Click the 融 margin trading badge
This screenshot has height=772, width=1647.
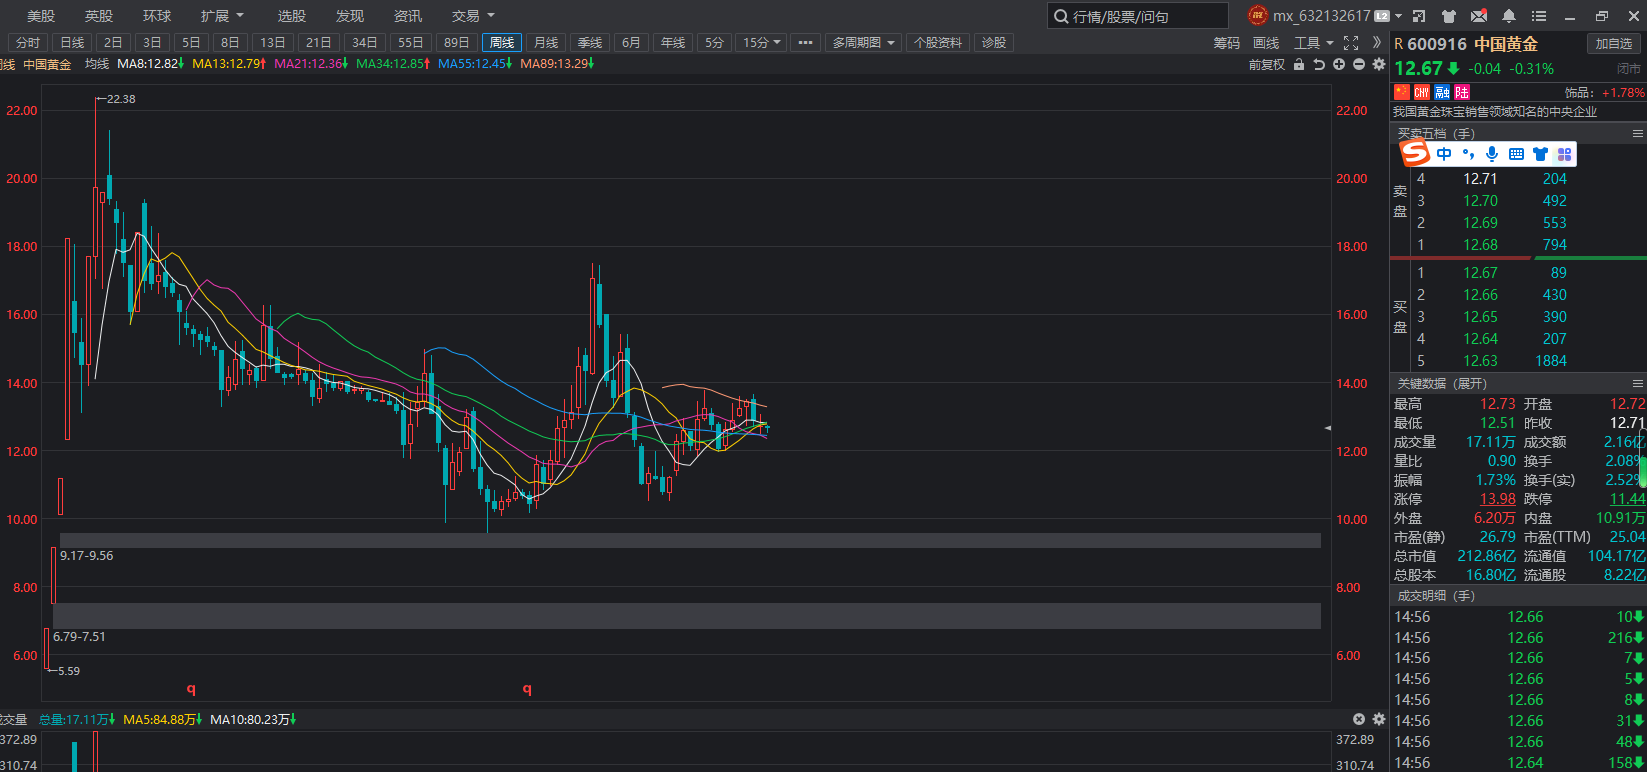click(1442, 92)
